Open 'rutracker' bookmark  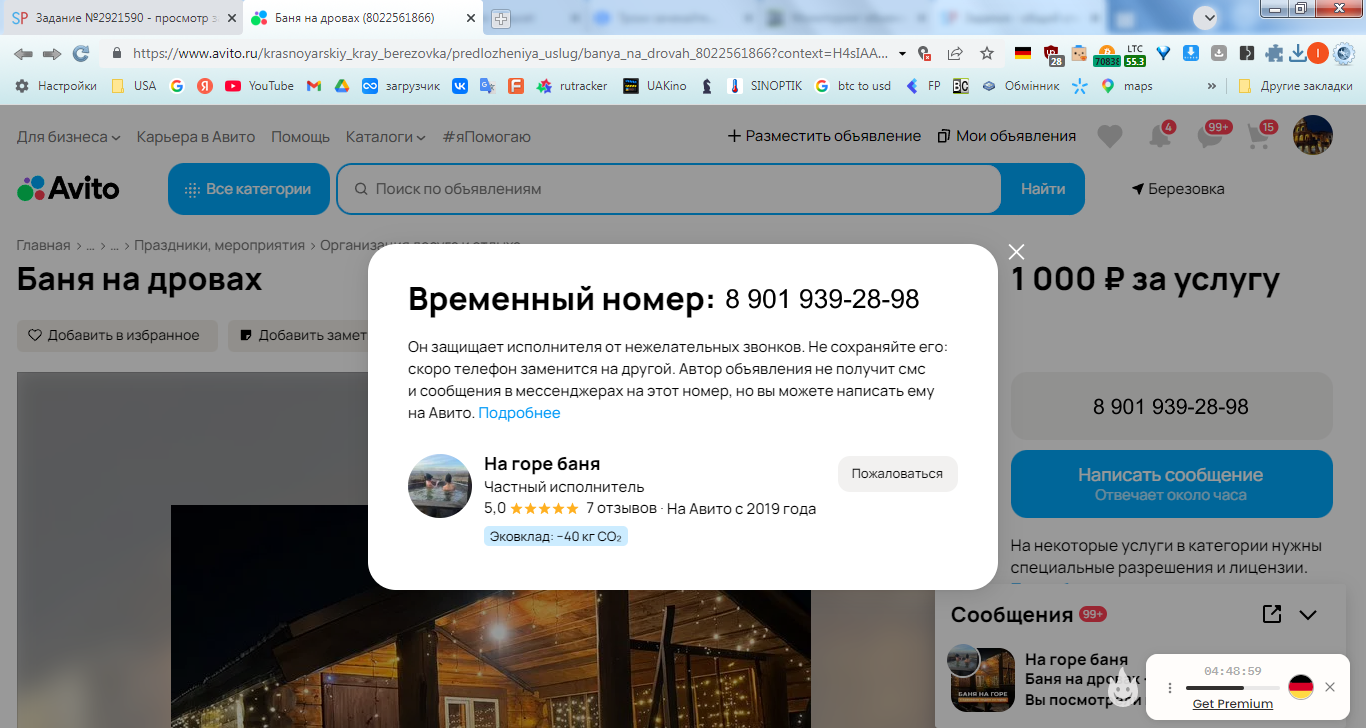tap(572, 86)
